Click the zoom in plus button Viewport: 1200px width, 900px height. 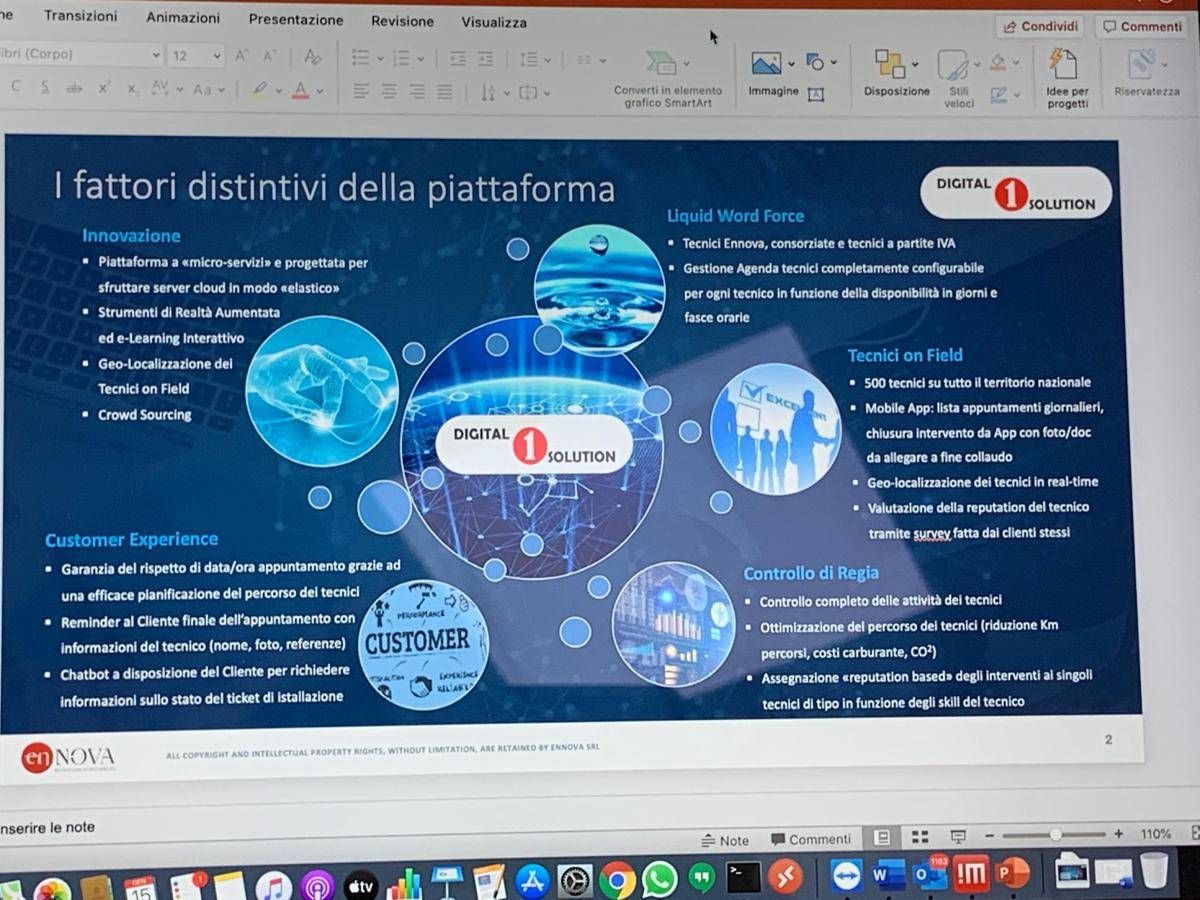1118,833
